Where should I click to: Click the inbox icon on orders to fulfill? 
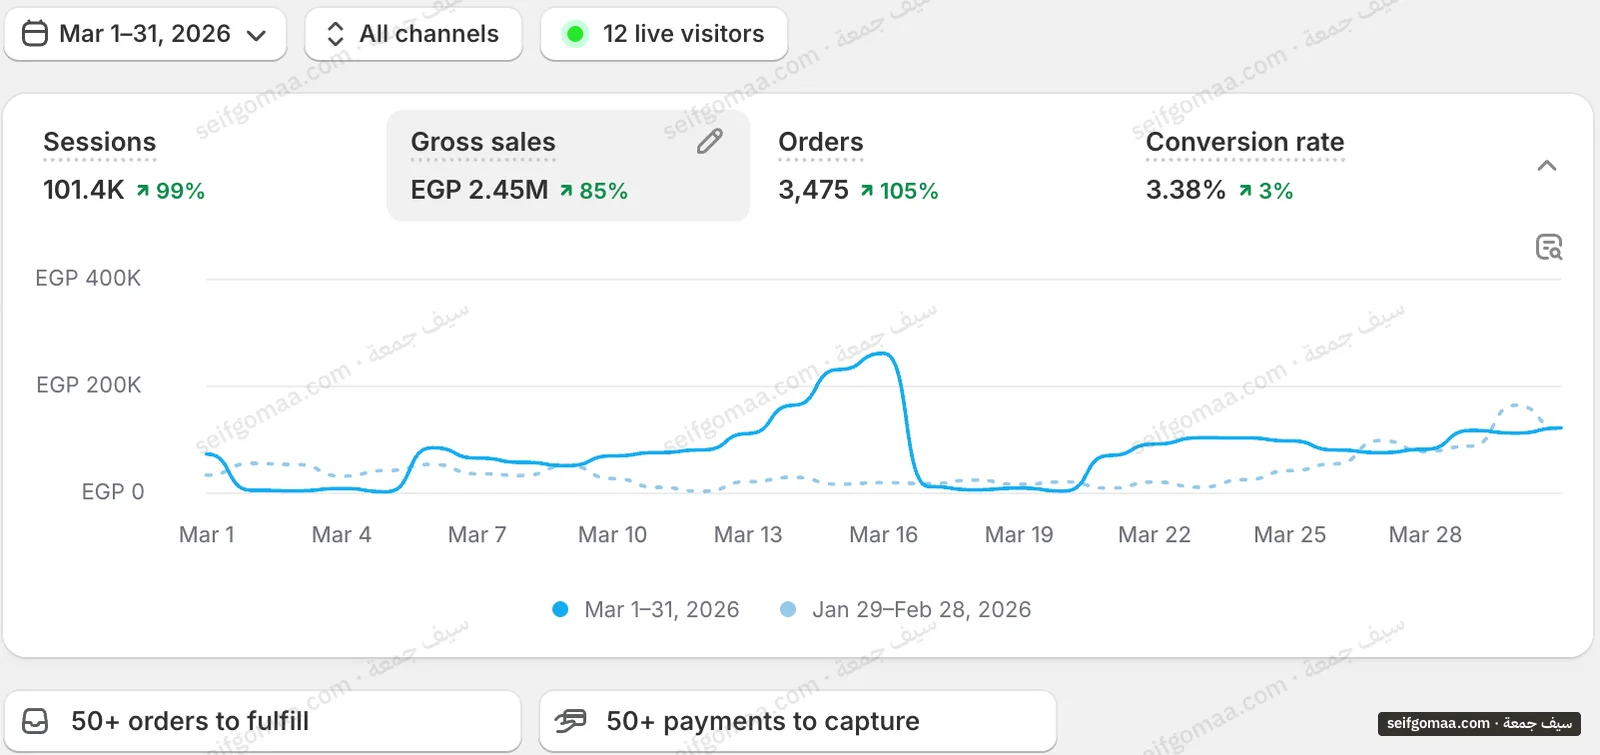click(35, 721)
